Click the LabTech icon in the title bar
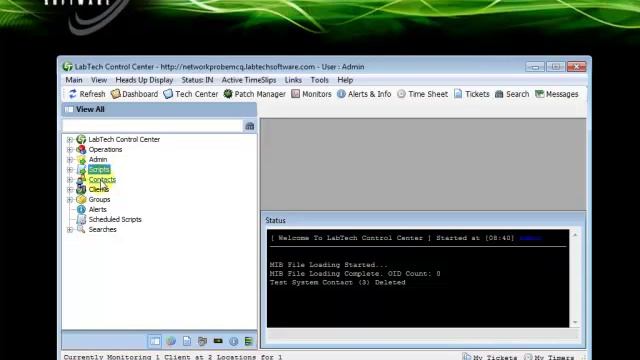This screenshot has width=640, height=360. pyautogui.click(x=67, y=67)
